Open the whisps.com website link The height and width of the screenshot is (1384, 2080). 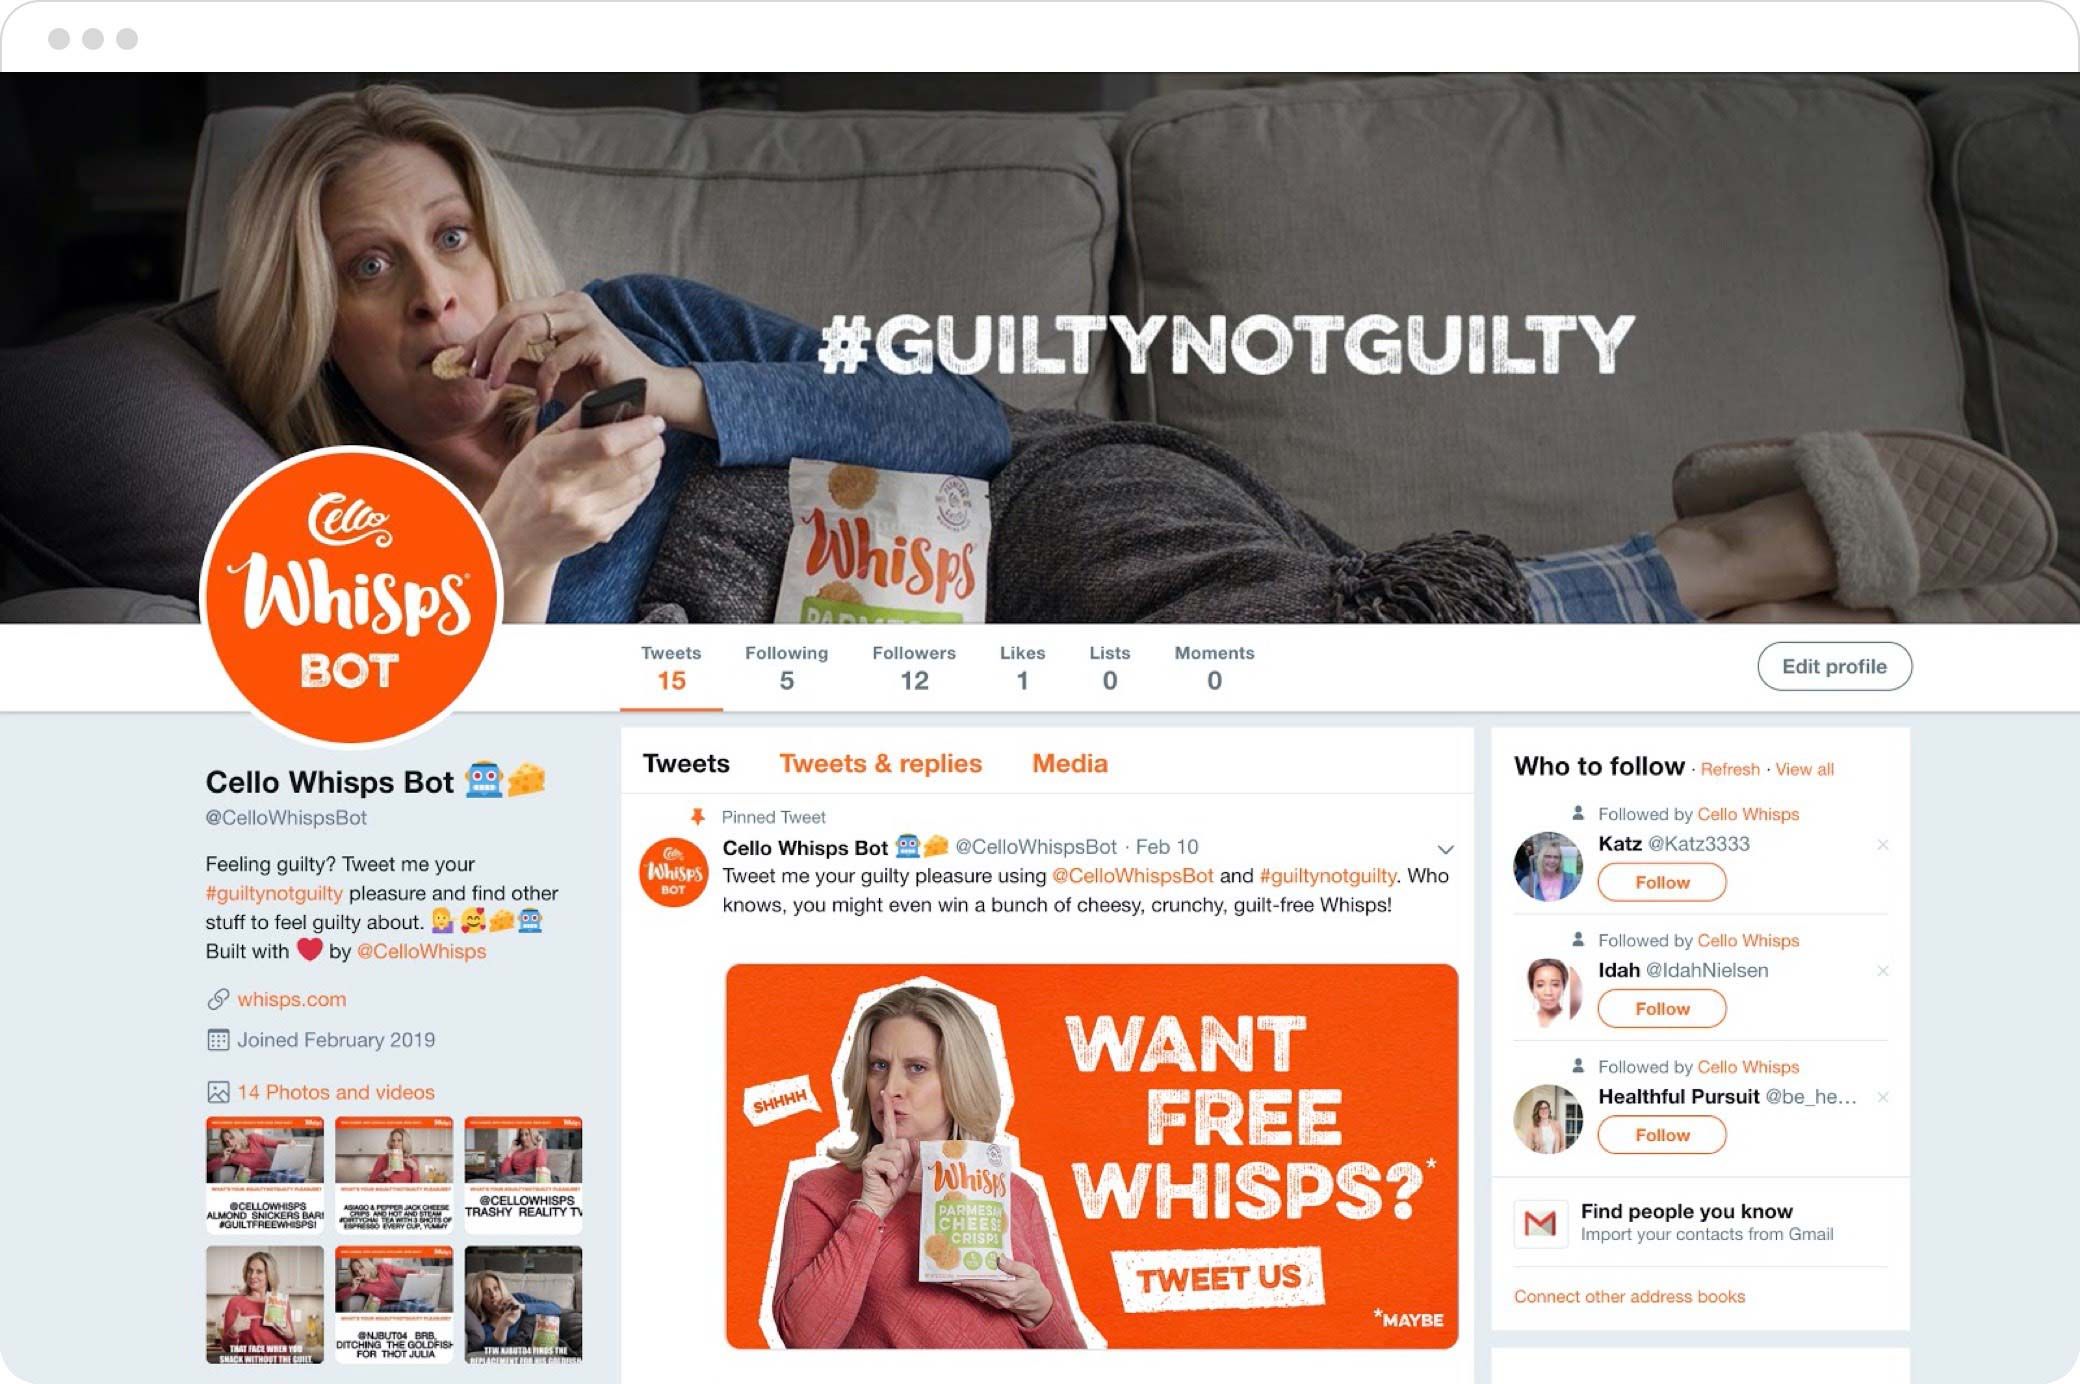click(291, 999)
